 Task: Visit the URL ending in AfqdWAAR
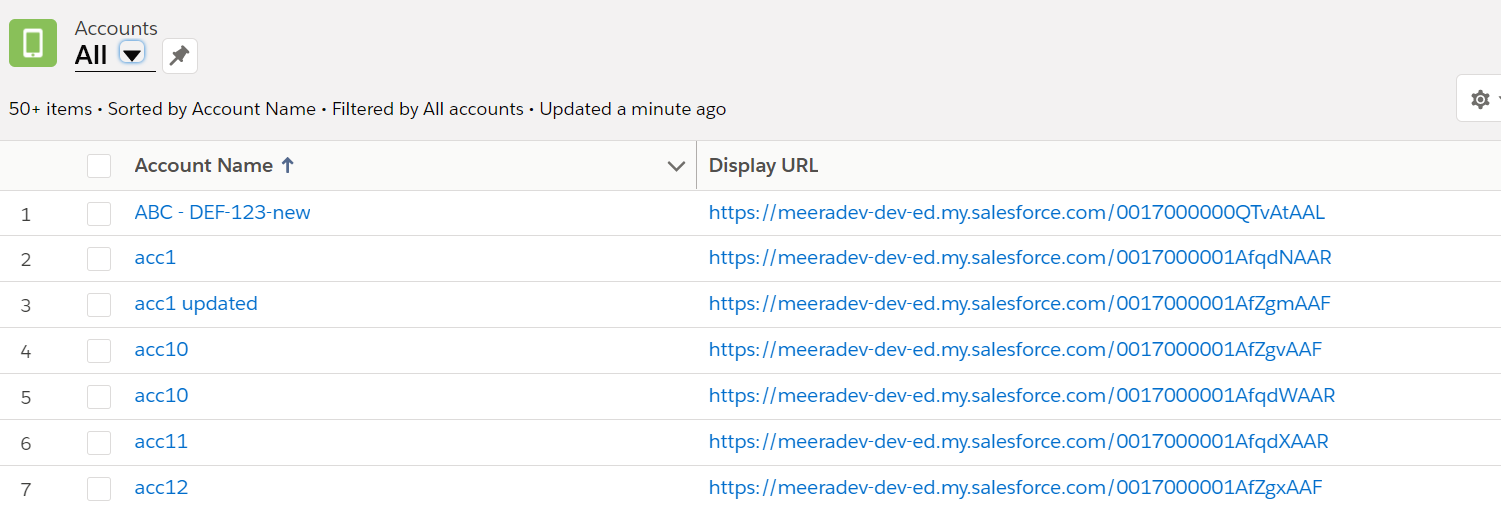[x=1021, y=396]
